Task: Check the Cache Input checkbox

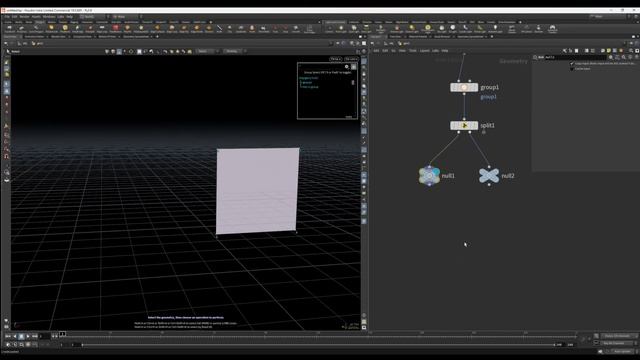Action: pos(572,69)
